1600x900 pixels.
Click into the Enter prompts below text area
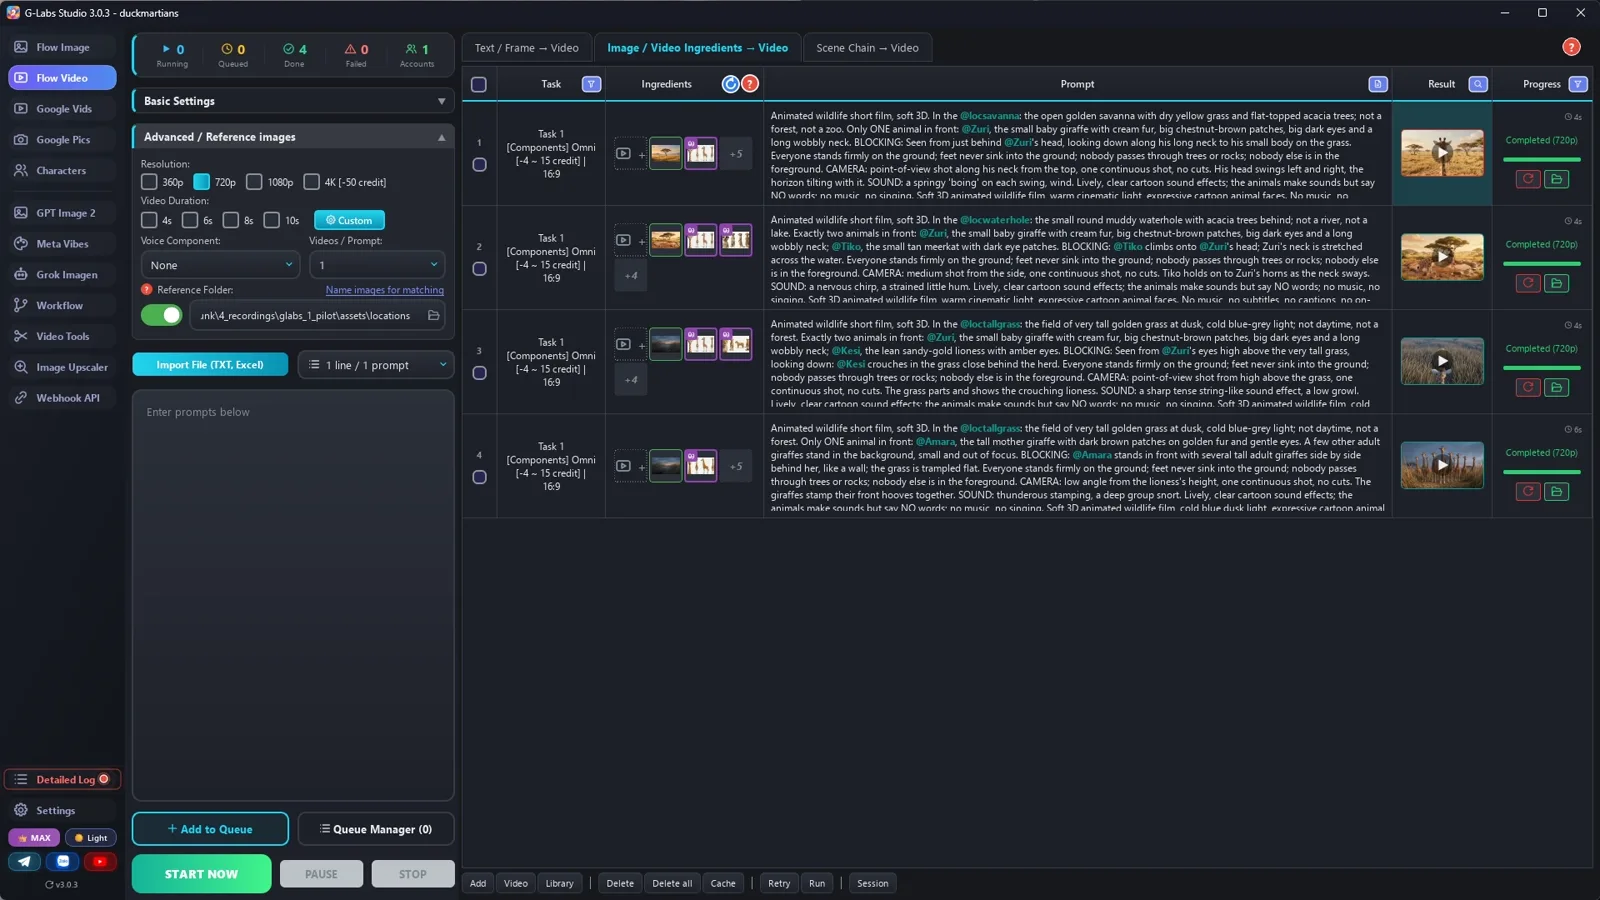coord(293,595)
